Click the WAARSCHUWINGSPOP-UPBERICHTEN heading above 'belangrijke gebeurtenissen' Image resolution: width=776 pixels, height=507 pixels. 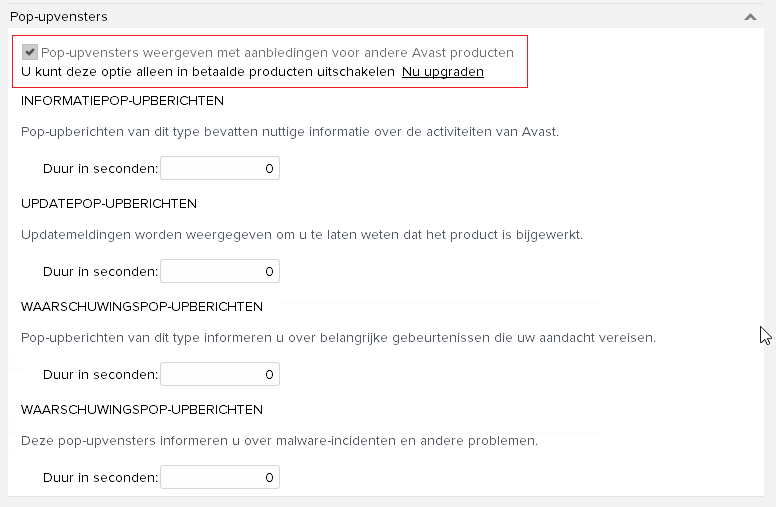142,306
